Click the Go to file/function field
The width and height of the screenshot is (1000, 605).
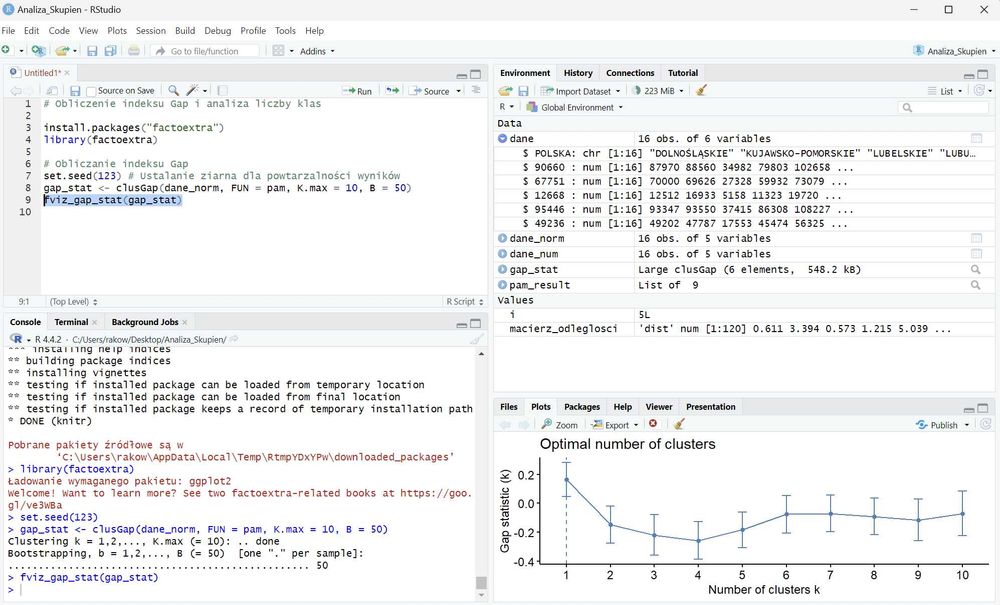tap(205, 51)
